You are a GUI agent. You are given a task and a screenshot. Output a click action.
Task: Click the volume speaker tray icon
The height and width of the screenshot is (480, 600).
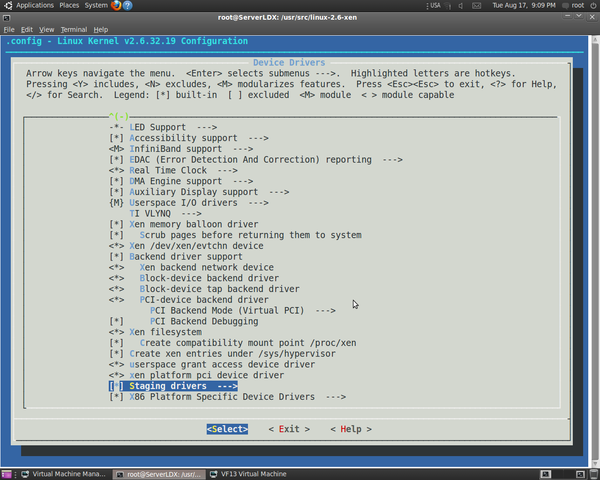point(461,6)
